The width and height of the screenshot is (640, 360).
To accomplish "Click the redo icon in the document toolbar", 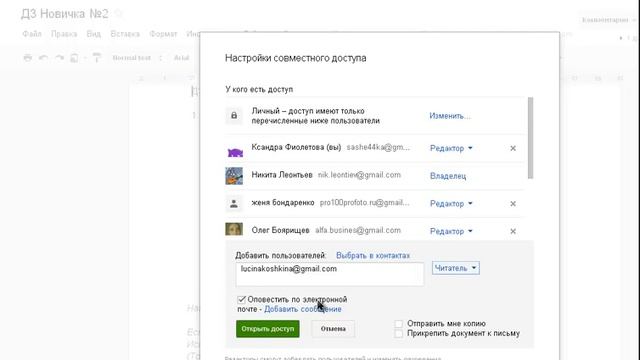I will [x=59, y=58].
